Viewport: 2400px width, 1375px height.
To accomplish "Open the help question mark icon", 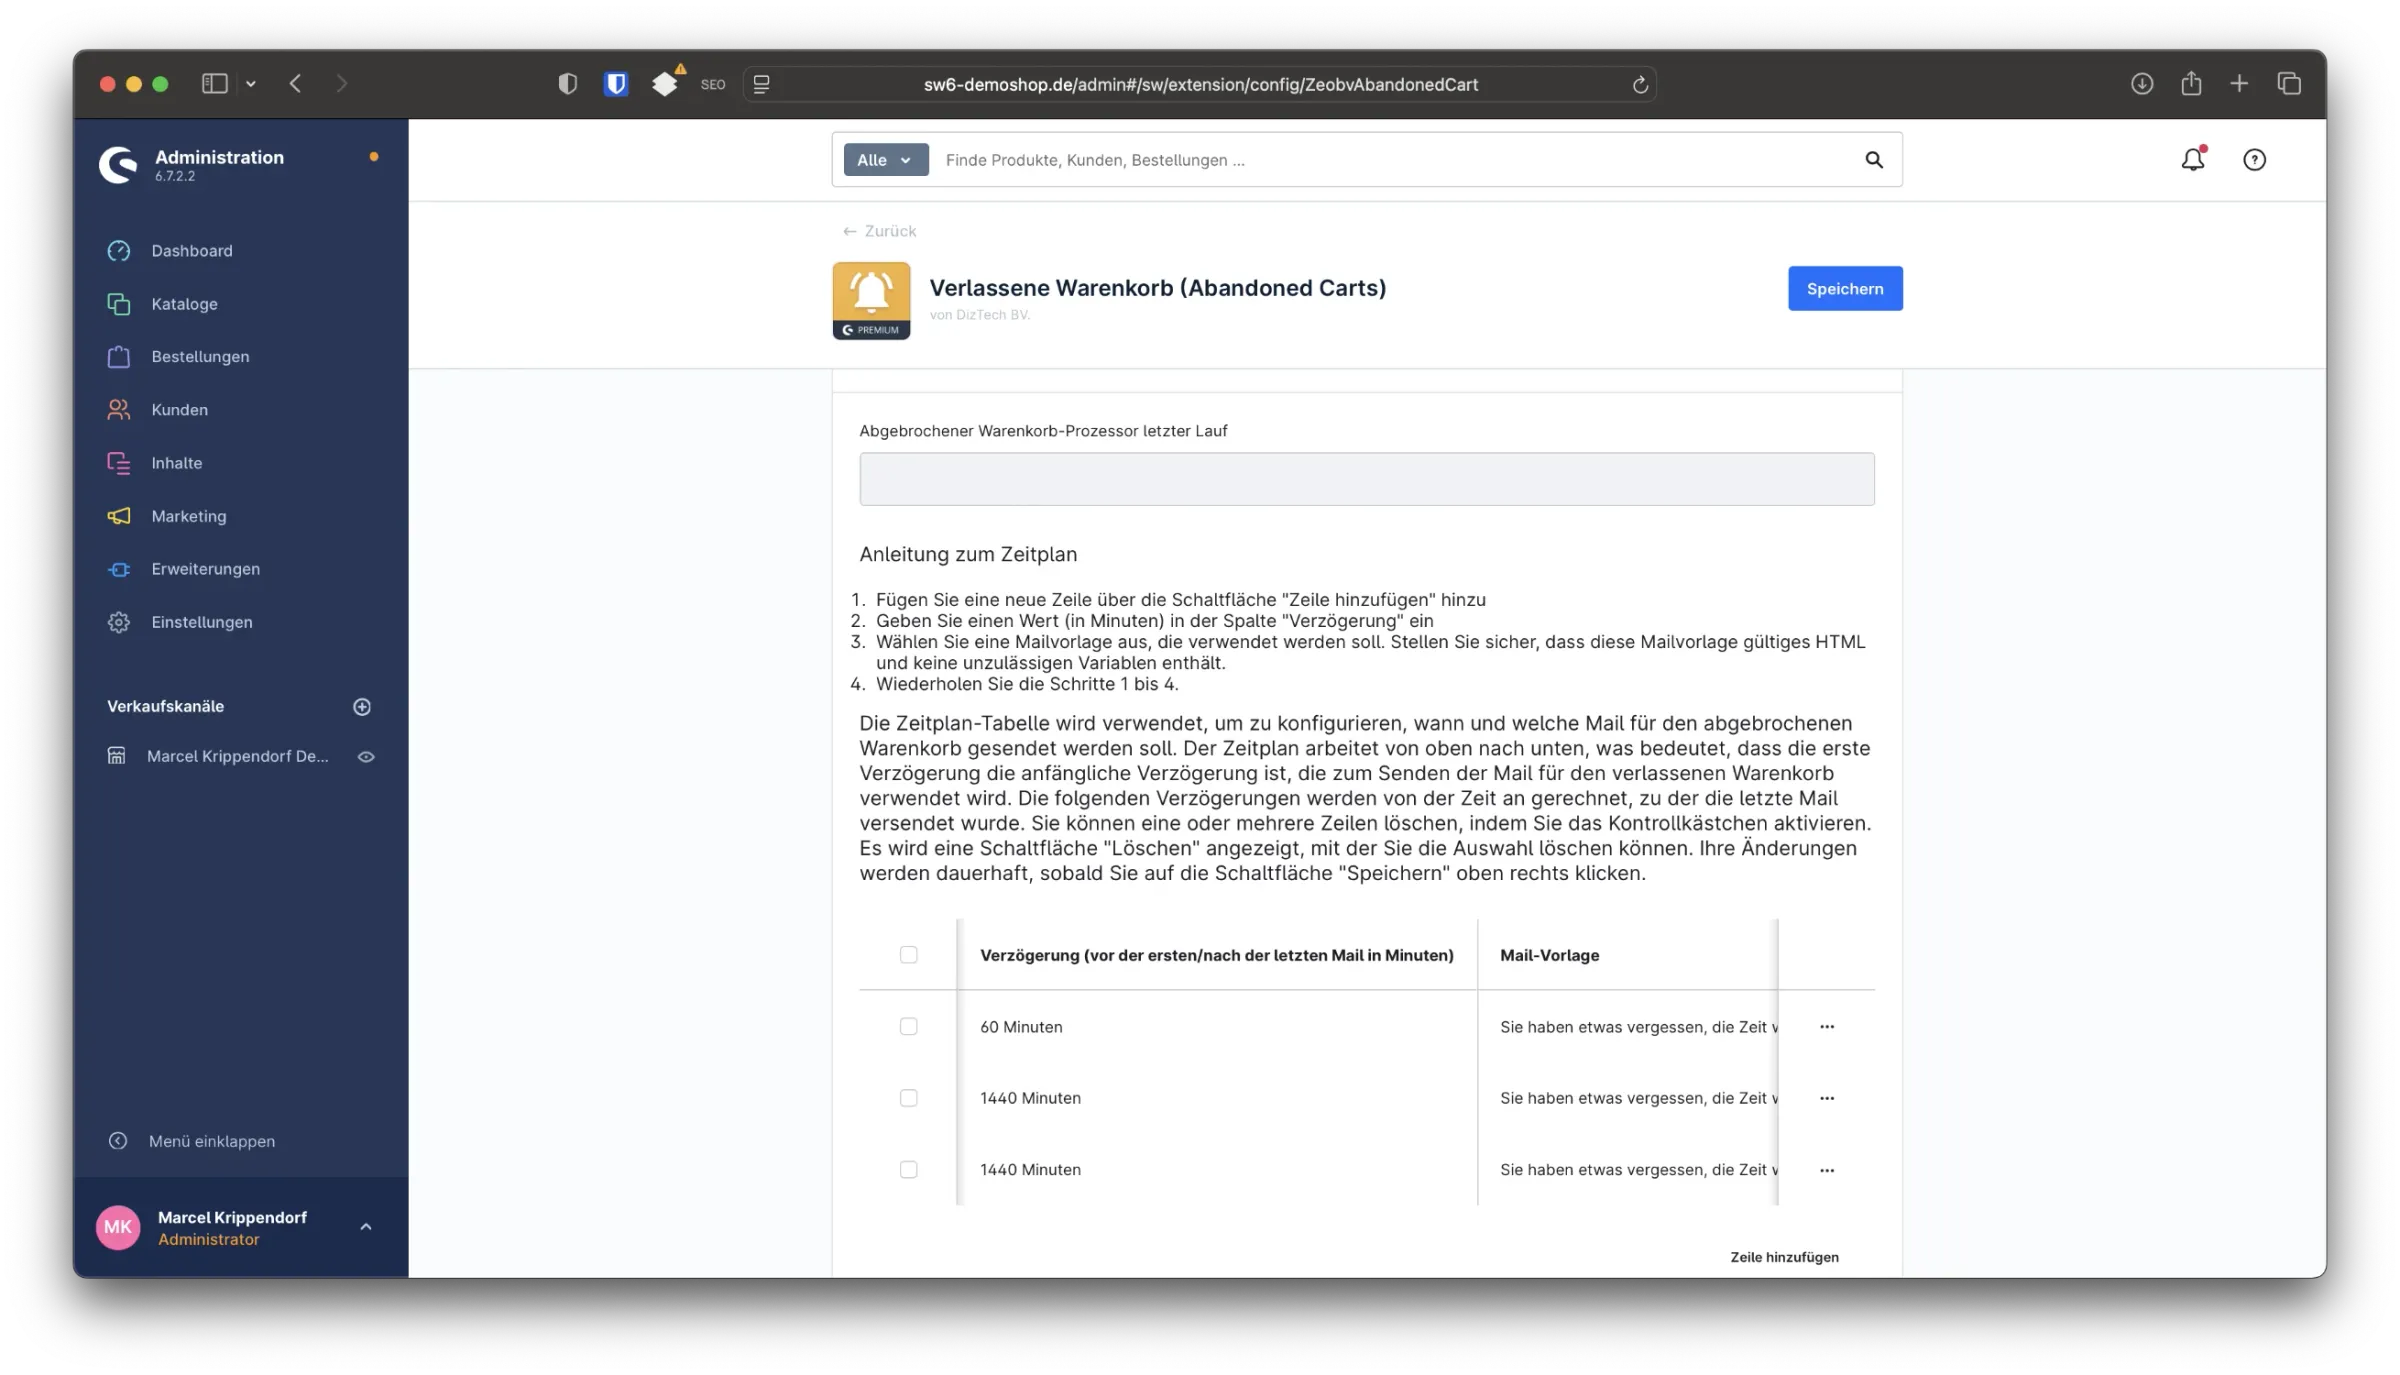I will point(2255,159).
